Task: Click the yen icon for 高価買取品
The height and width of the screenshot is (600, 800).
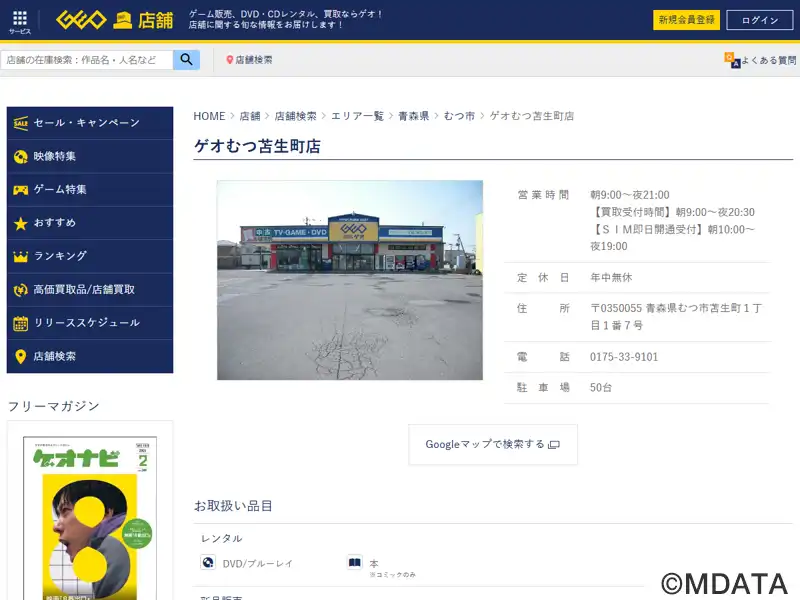Action: [x=20, y=290]
